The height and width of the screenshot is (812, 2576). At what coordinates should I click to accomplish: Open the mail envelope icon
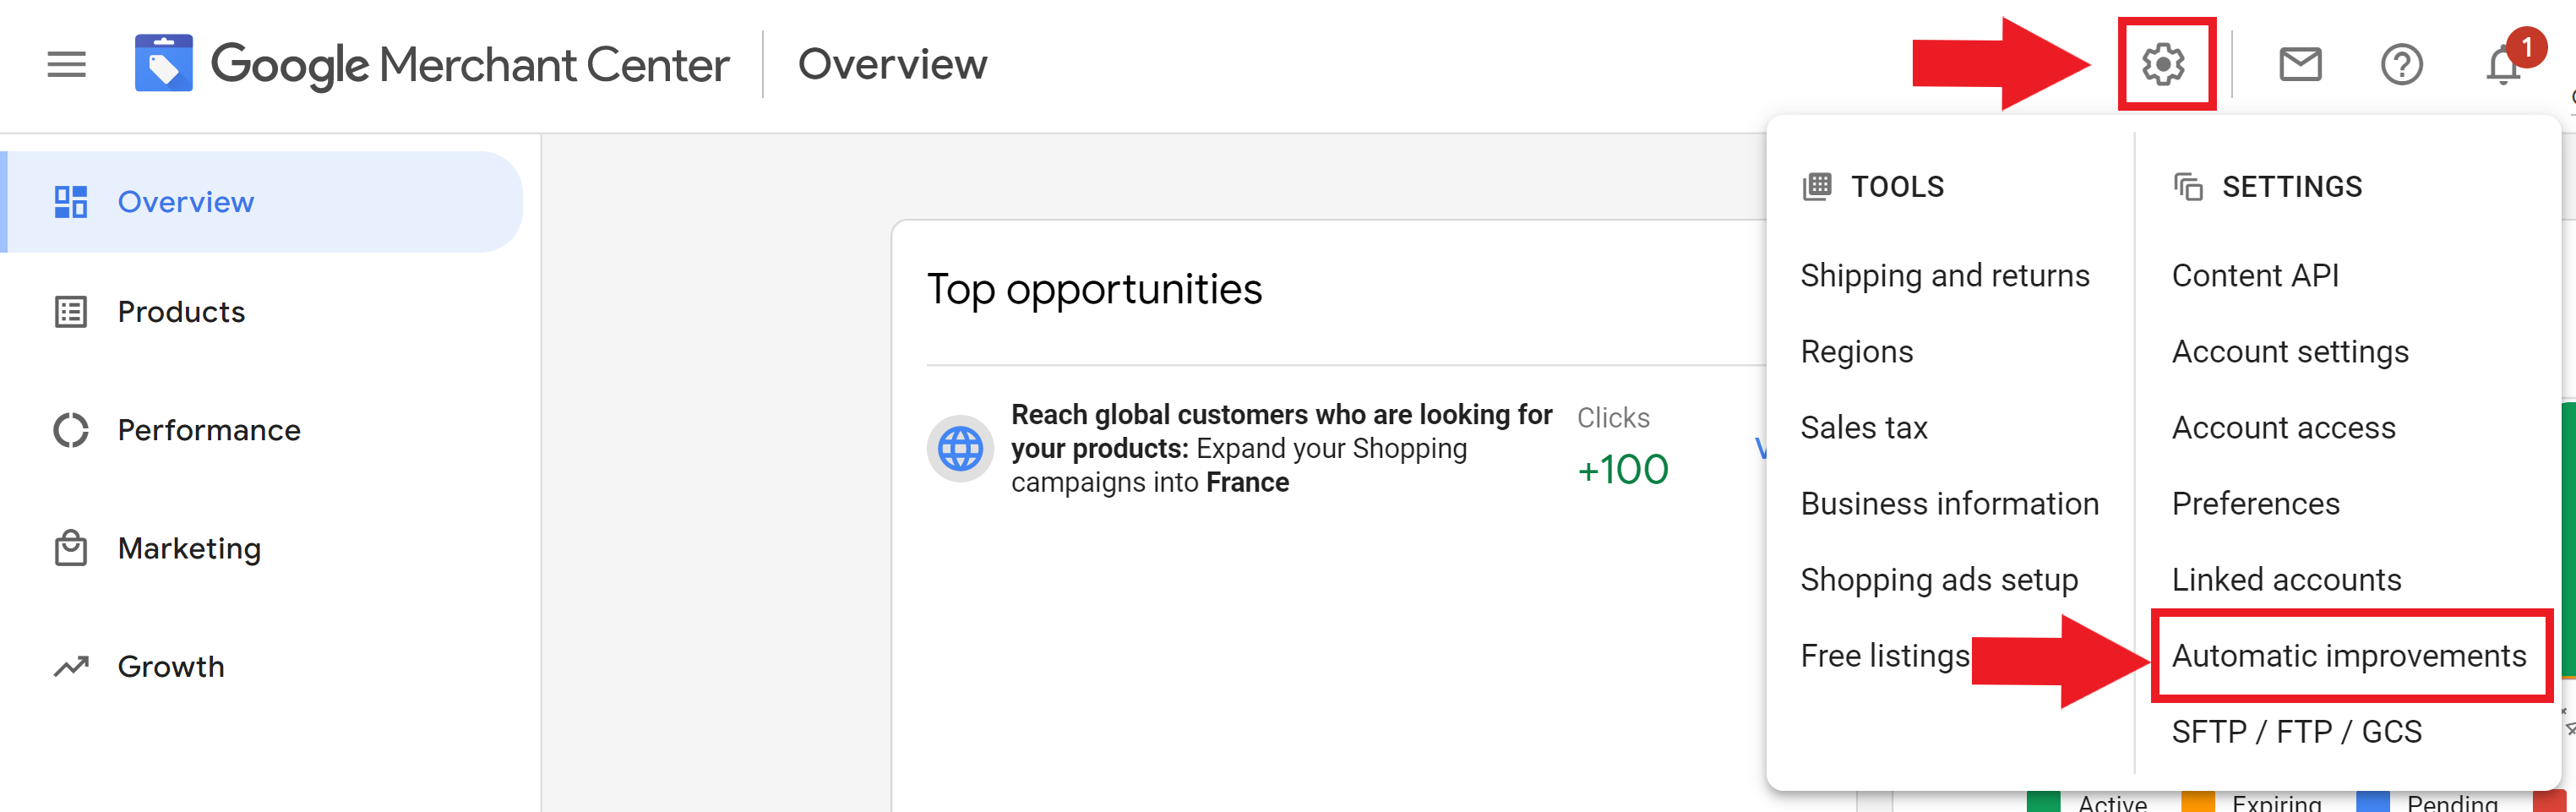pos(2300,65)
